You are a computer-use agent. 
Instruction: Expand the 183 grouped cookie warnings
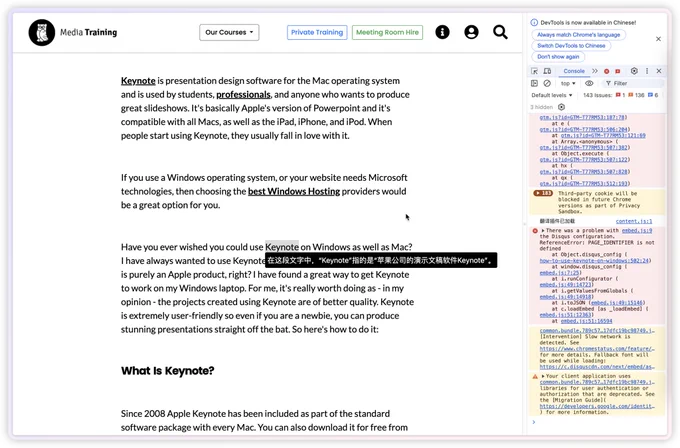pyautogui.click(x=543, y=193)
